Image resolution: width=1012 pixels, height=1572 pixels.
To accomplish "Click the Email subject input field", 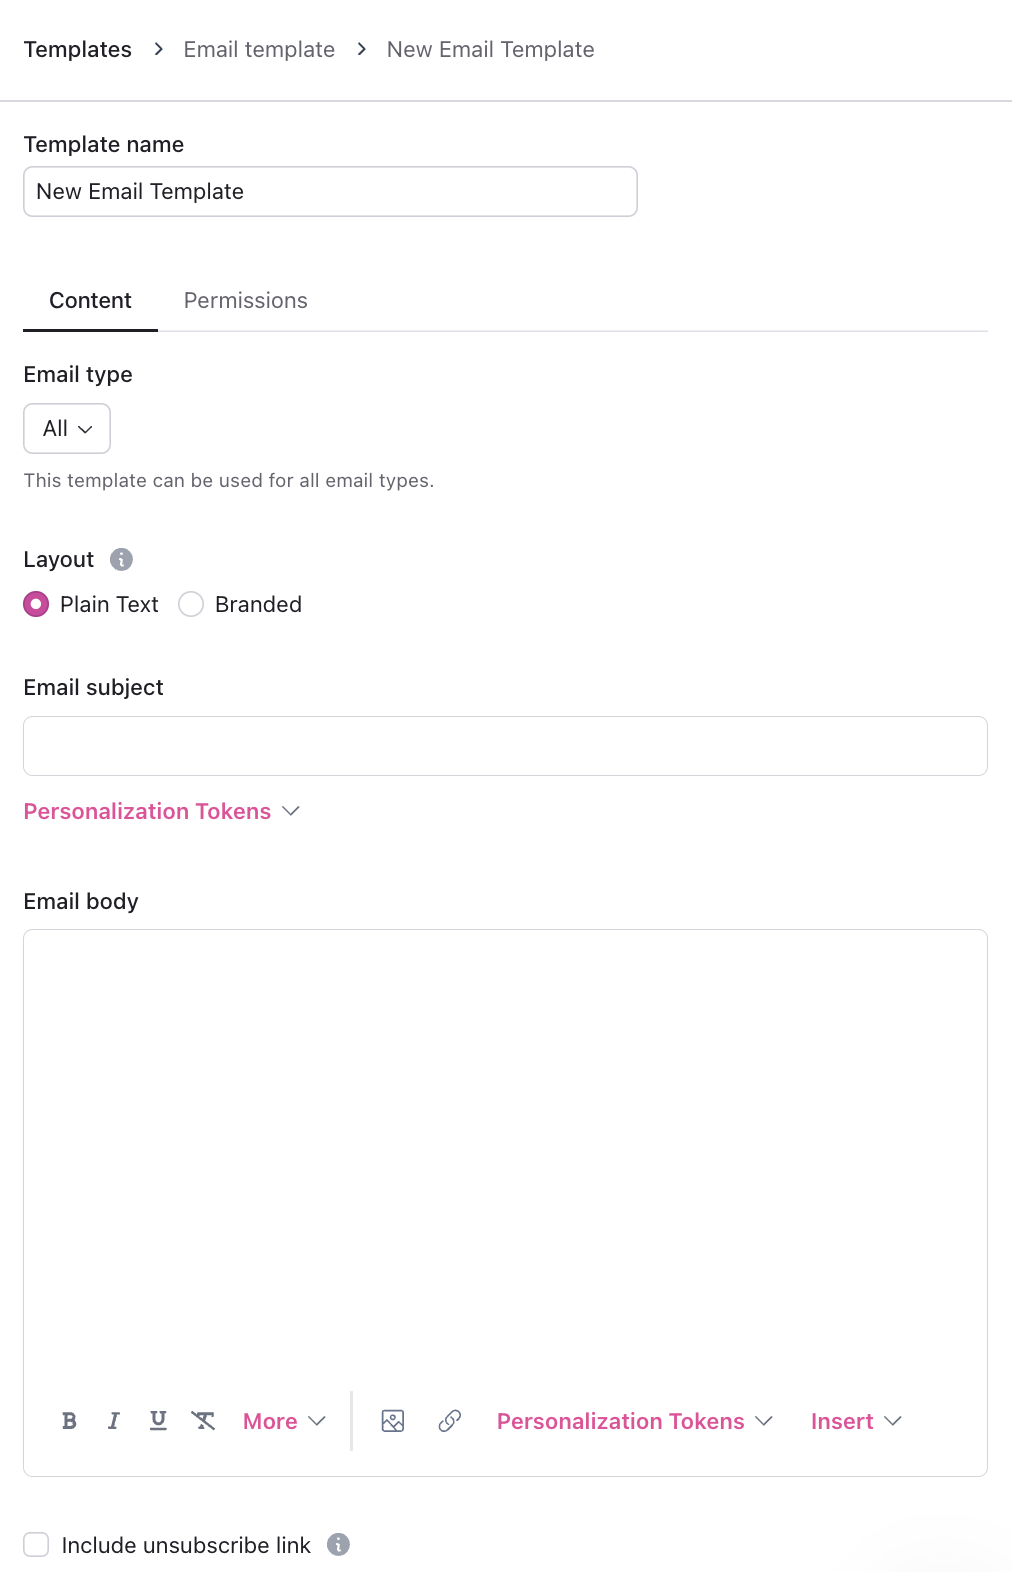I will click(505, 746).
